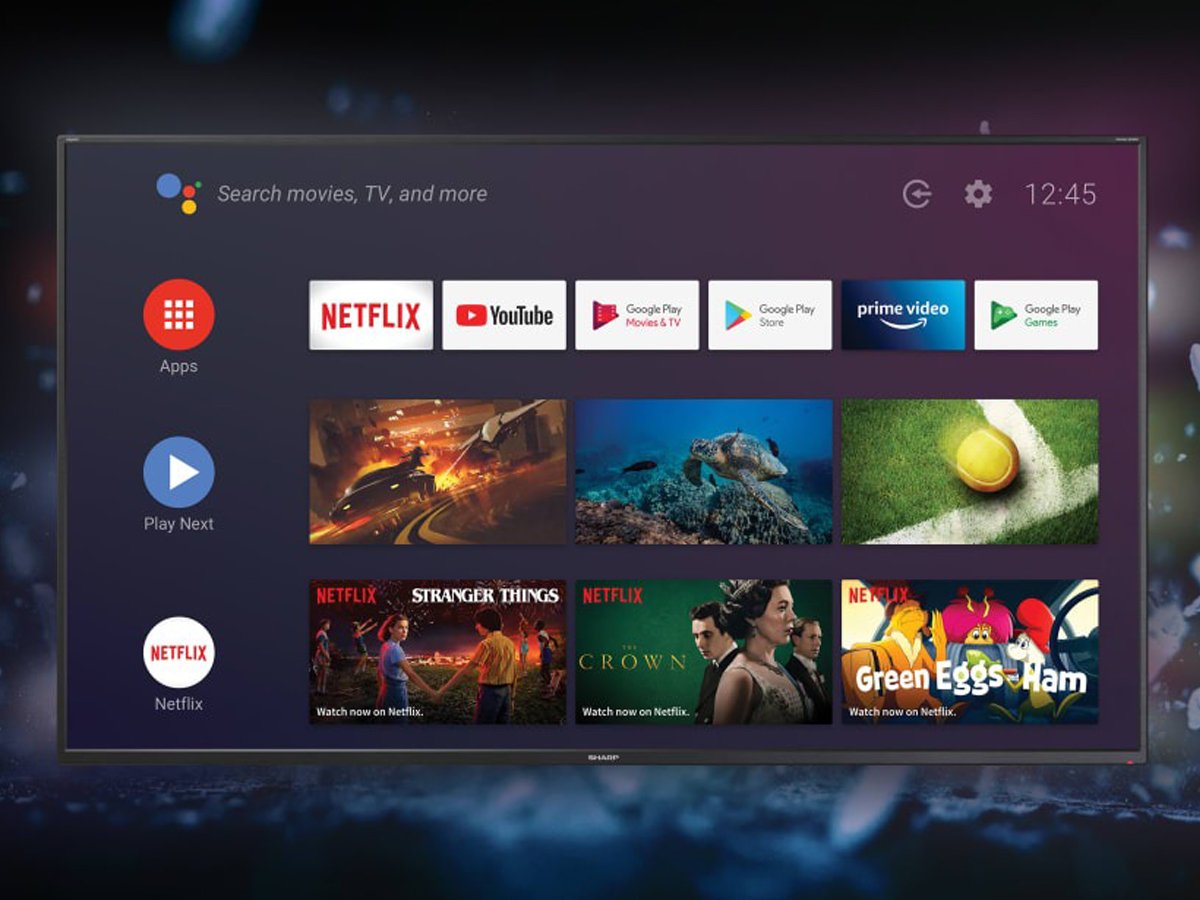1200x900 pixels.
Task: Open the Google Play Store tile
Action: tap(770, 315)
